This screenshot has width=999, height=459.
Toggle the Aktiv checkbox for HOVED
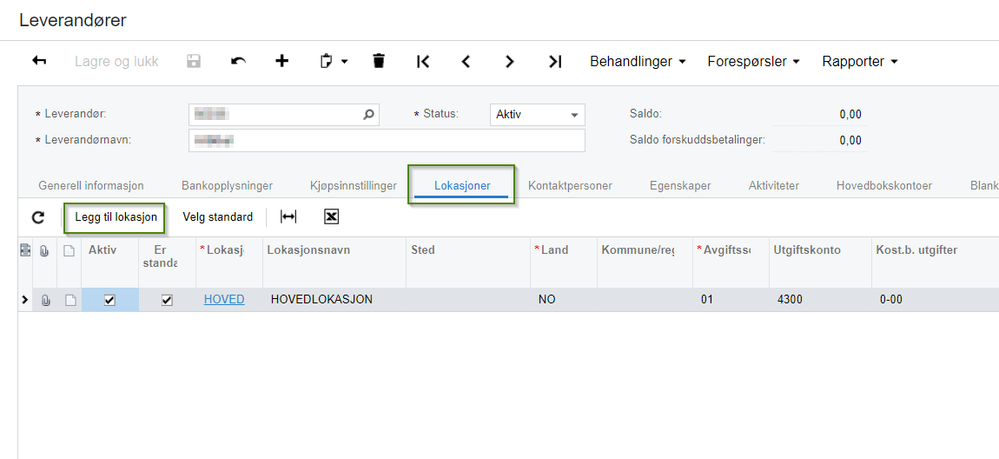(x=110, y=300)
